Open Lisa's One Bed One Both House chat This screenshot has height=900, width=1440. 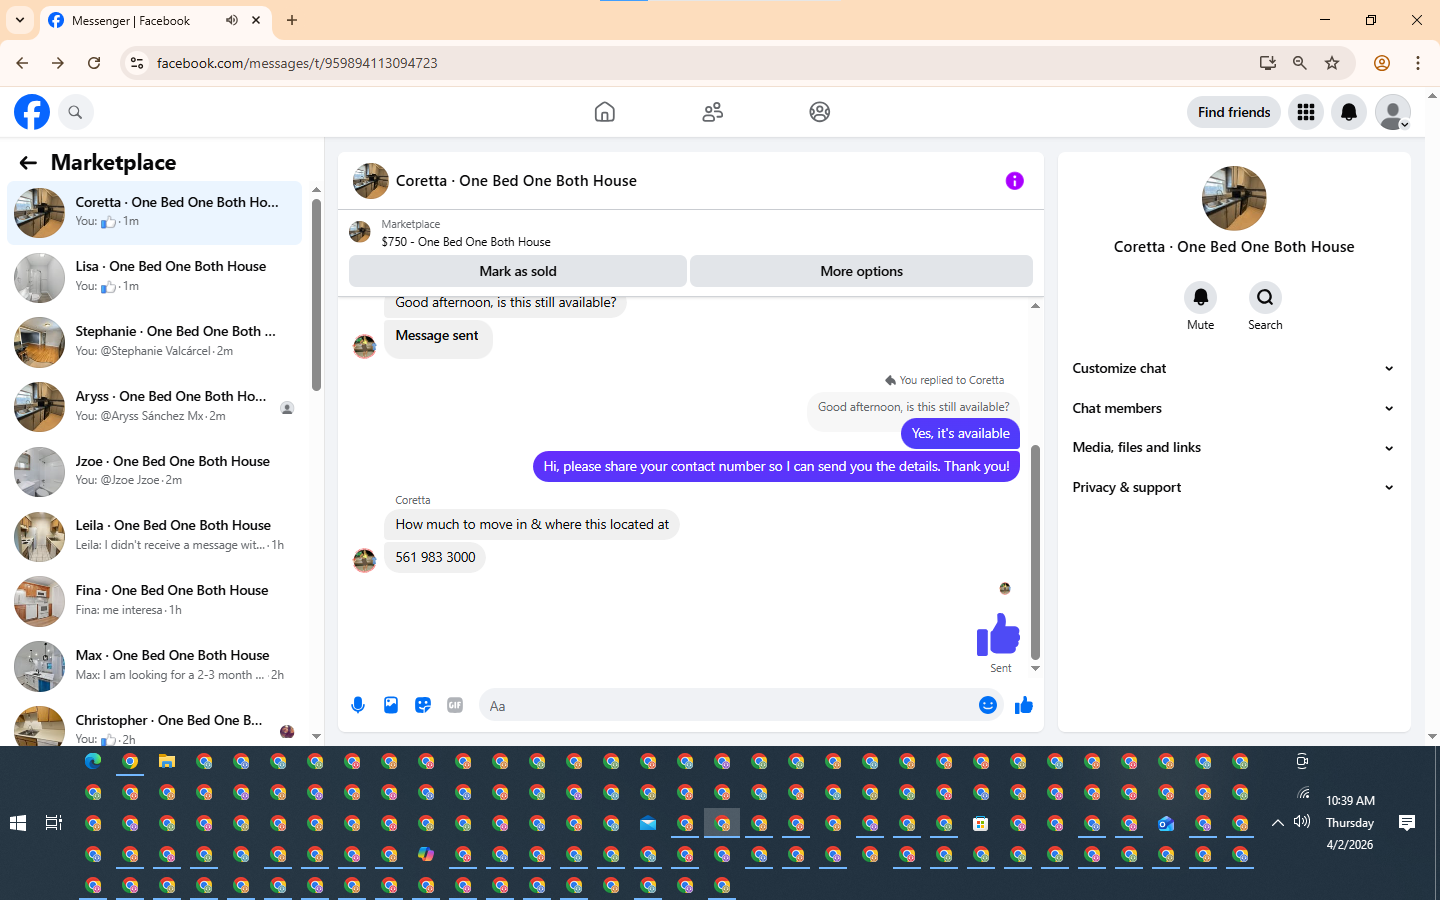(x=155, y=277)
